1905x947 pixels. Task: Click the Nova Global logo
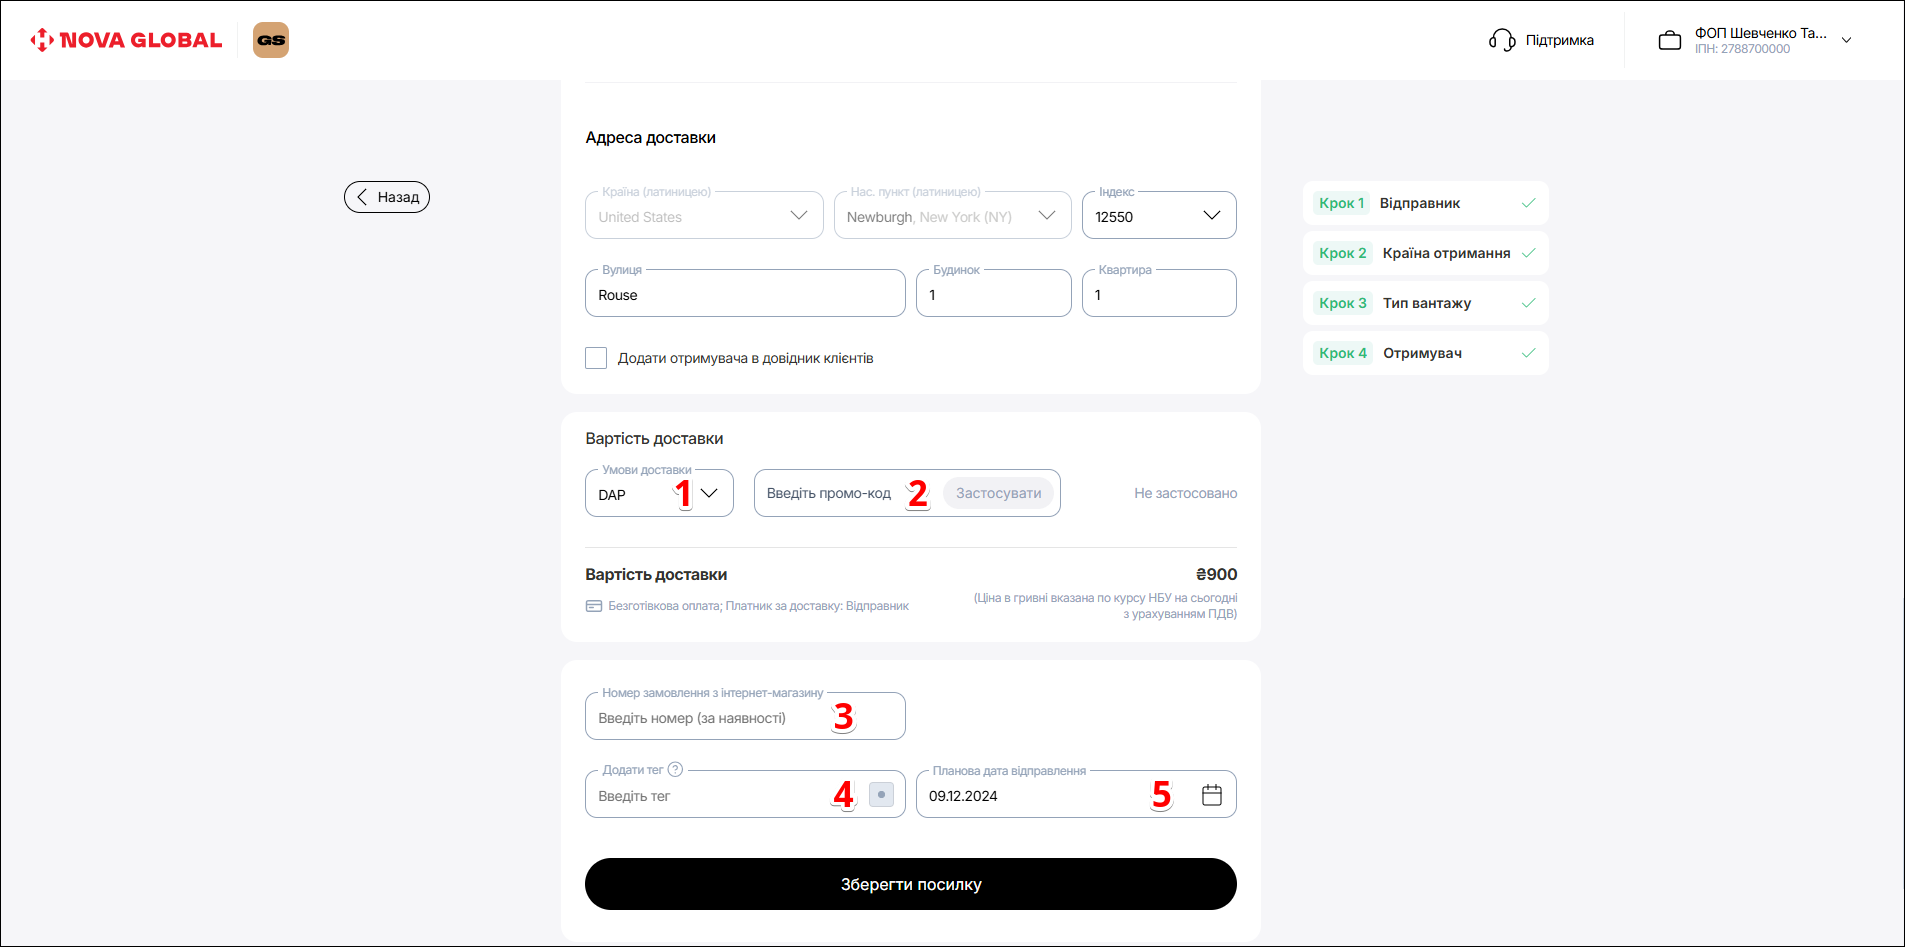126,40
